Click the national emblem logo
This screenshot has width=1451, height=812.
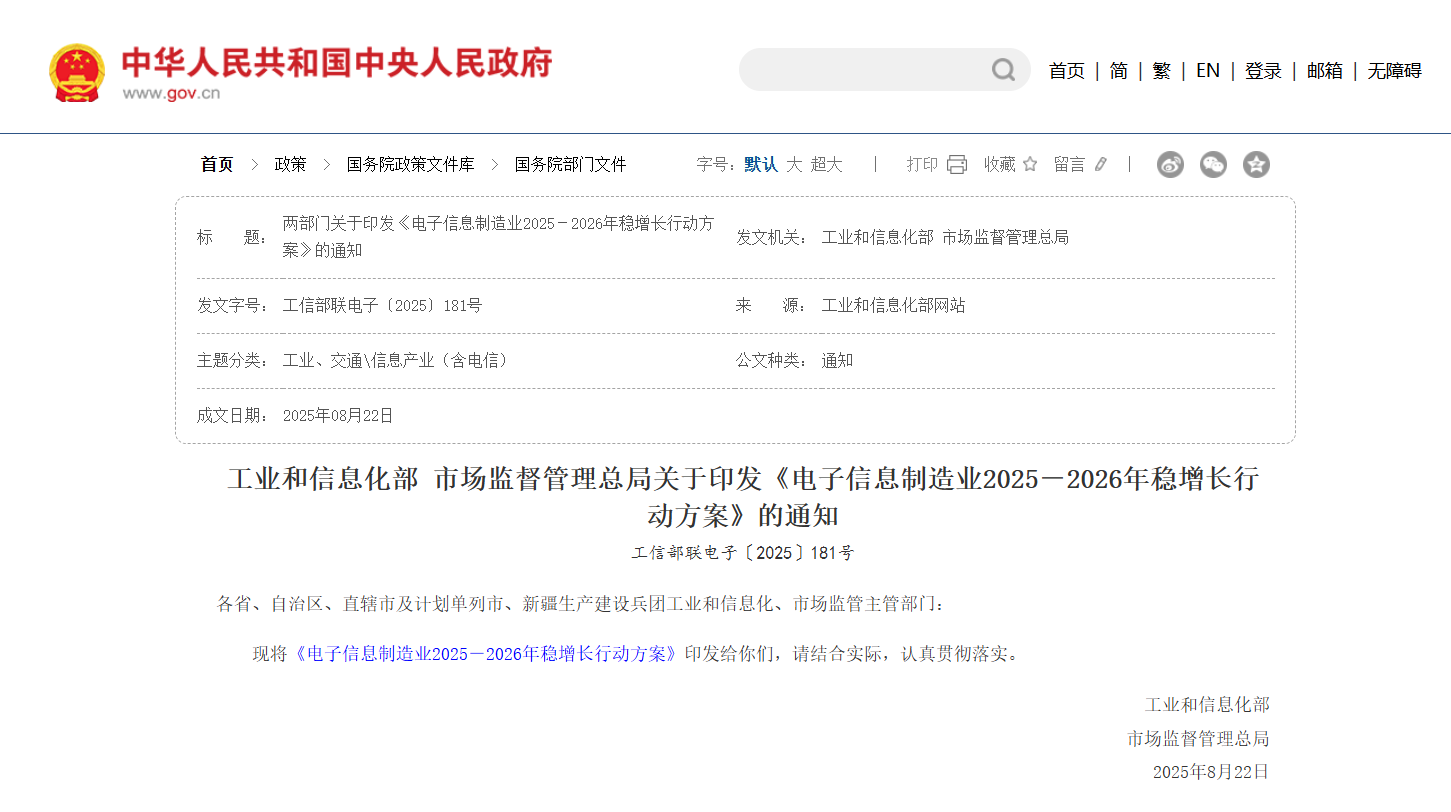click(x=76, y=72)
